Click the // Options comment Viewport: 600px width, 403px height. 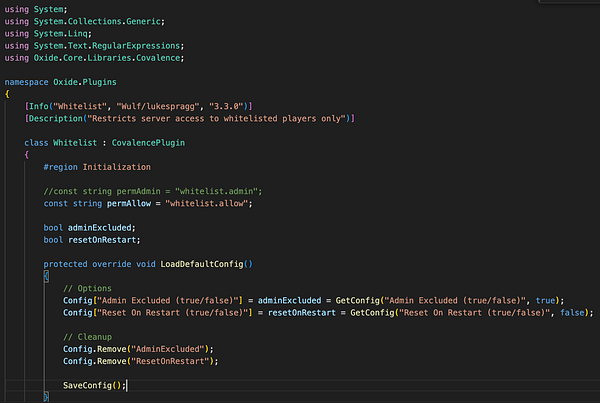pos(87,289)
